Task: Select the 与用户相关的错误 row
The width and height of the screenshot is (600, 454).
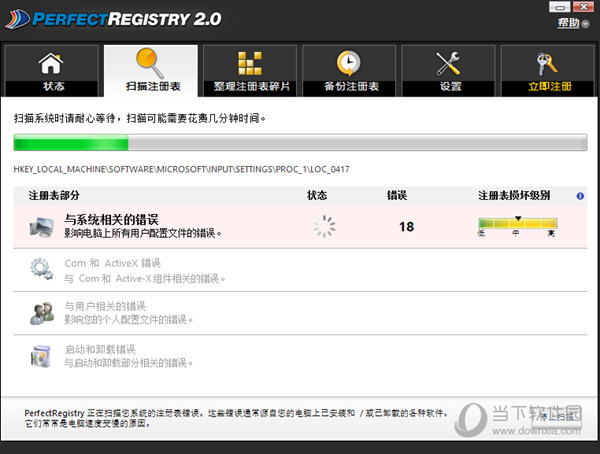Action: point(300,313)
